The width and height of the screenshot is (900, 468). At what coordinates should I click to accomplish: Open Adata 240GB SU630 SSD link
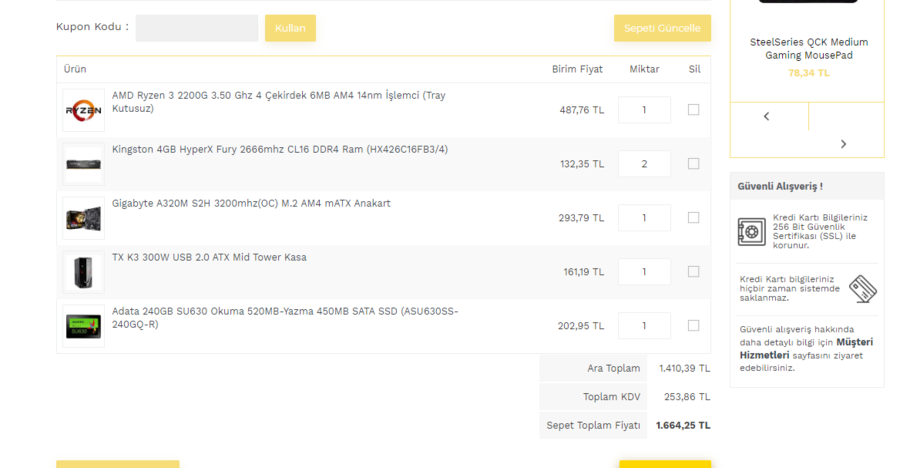(x=285, y=318)
